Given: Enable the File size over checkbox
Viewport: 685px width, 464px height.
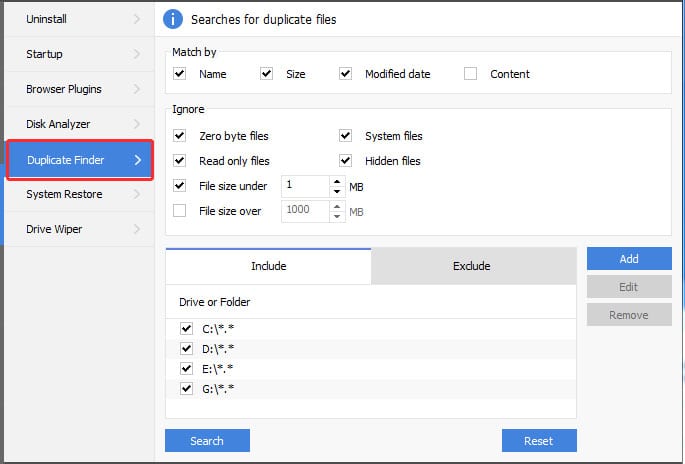Looking at the screenshot, I should tap(180, 211).
